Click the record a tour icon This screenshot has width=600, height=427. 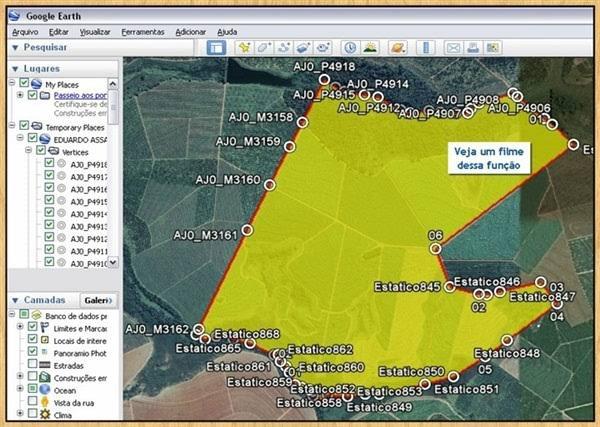[323, 48]
